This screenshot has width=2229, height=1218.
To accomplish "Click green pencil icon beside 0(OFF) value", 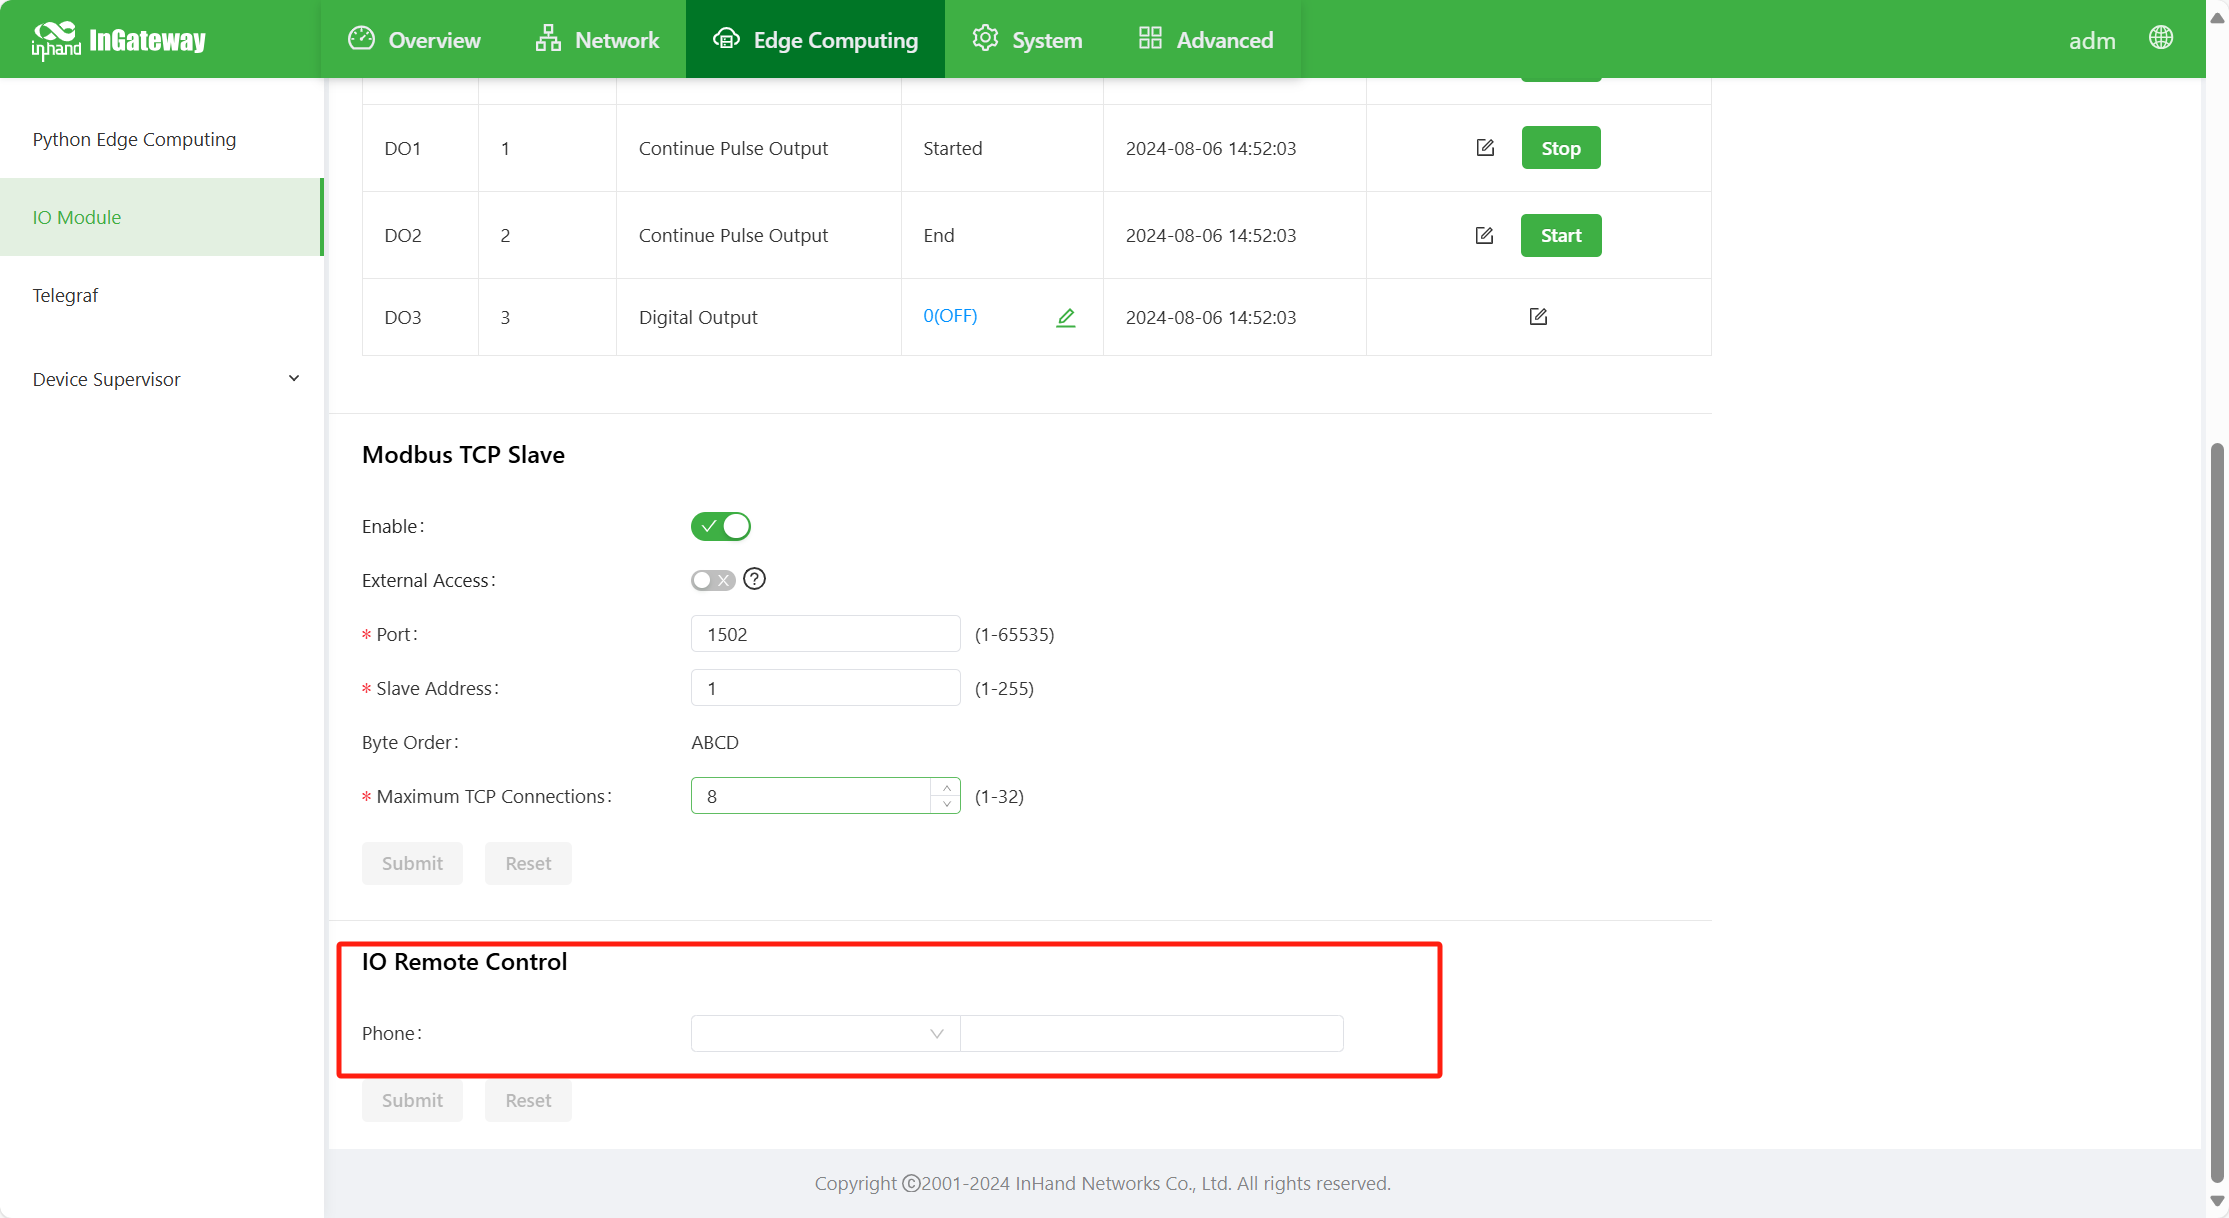I will [1066, 317].
